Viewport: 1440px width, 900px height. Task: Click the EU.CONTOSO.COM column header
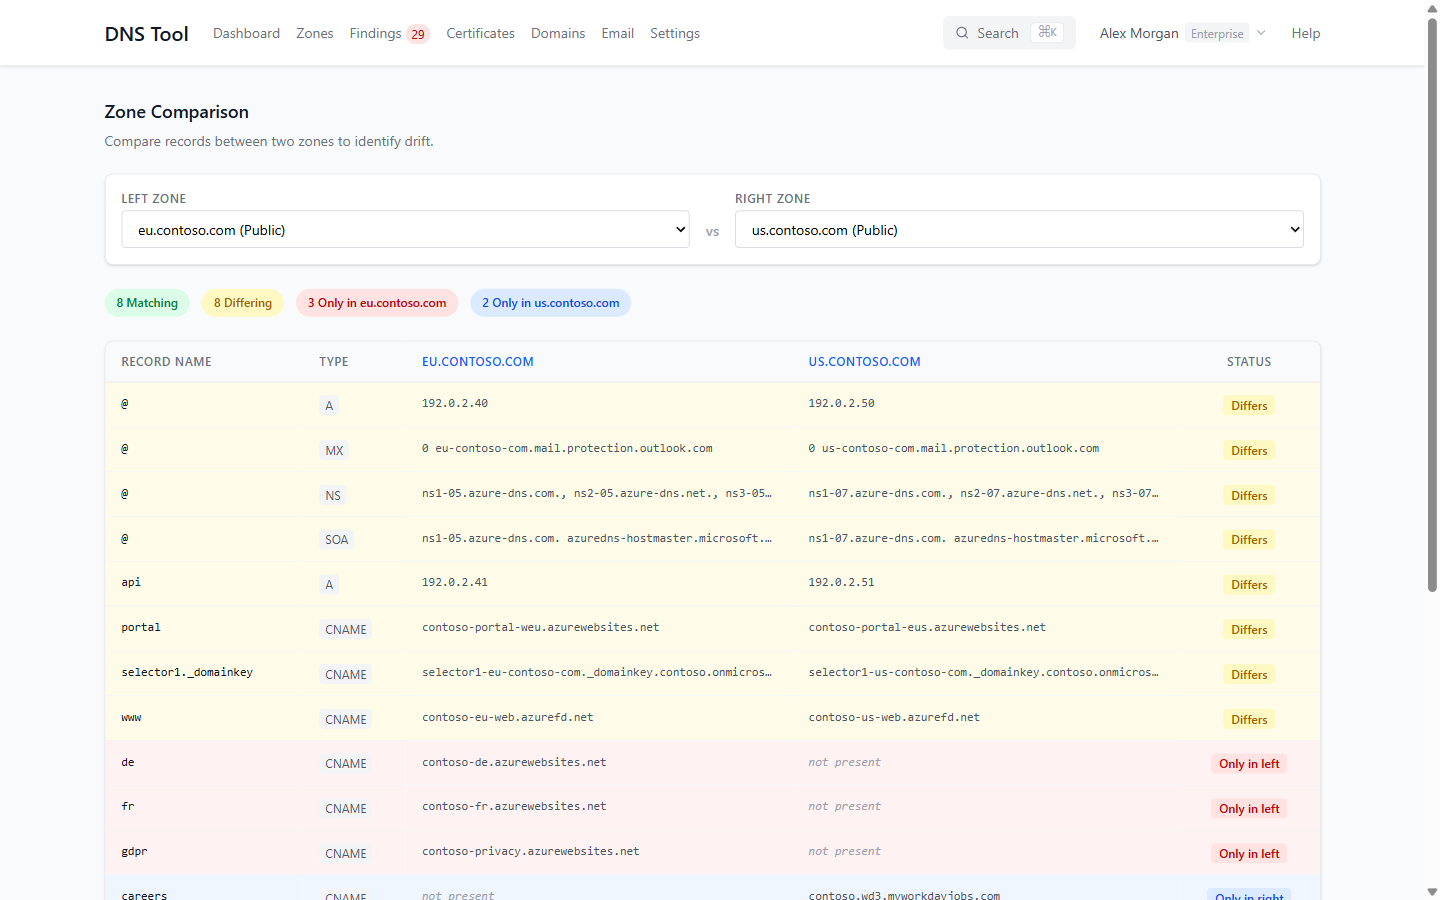tap(478, 362)
